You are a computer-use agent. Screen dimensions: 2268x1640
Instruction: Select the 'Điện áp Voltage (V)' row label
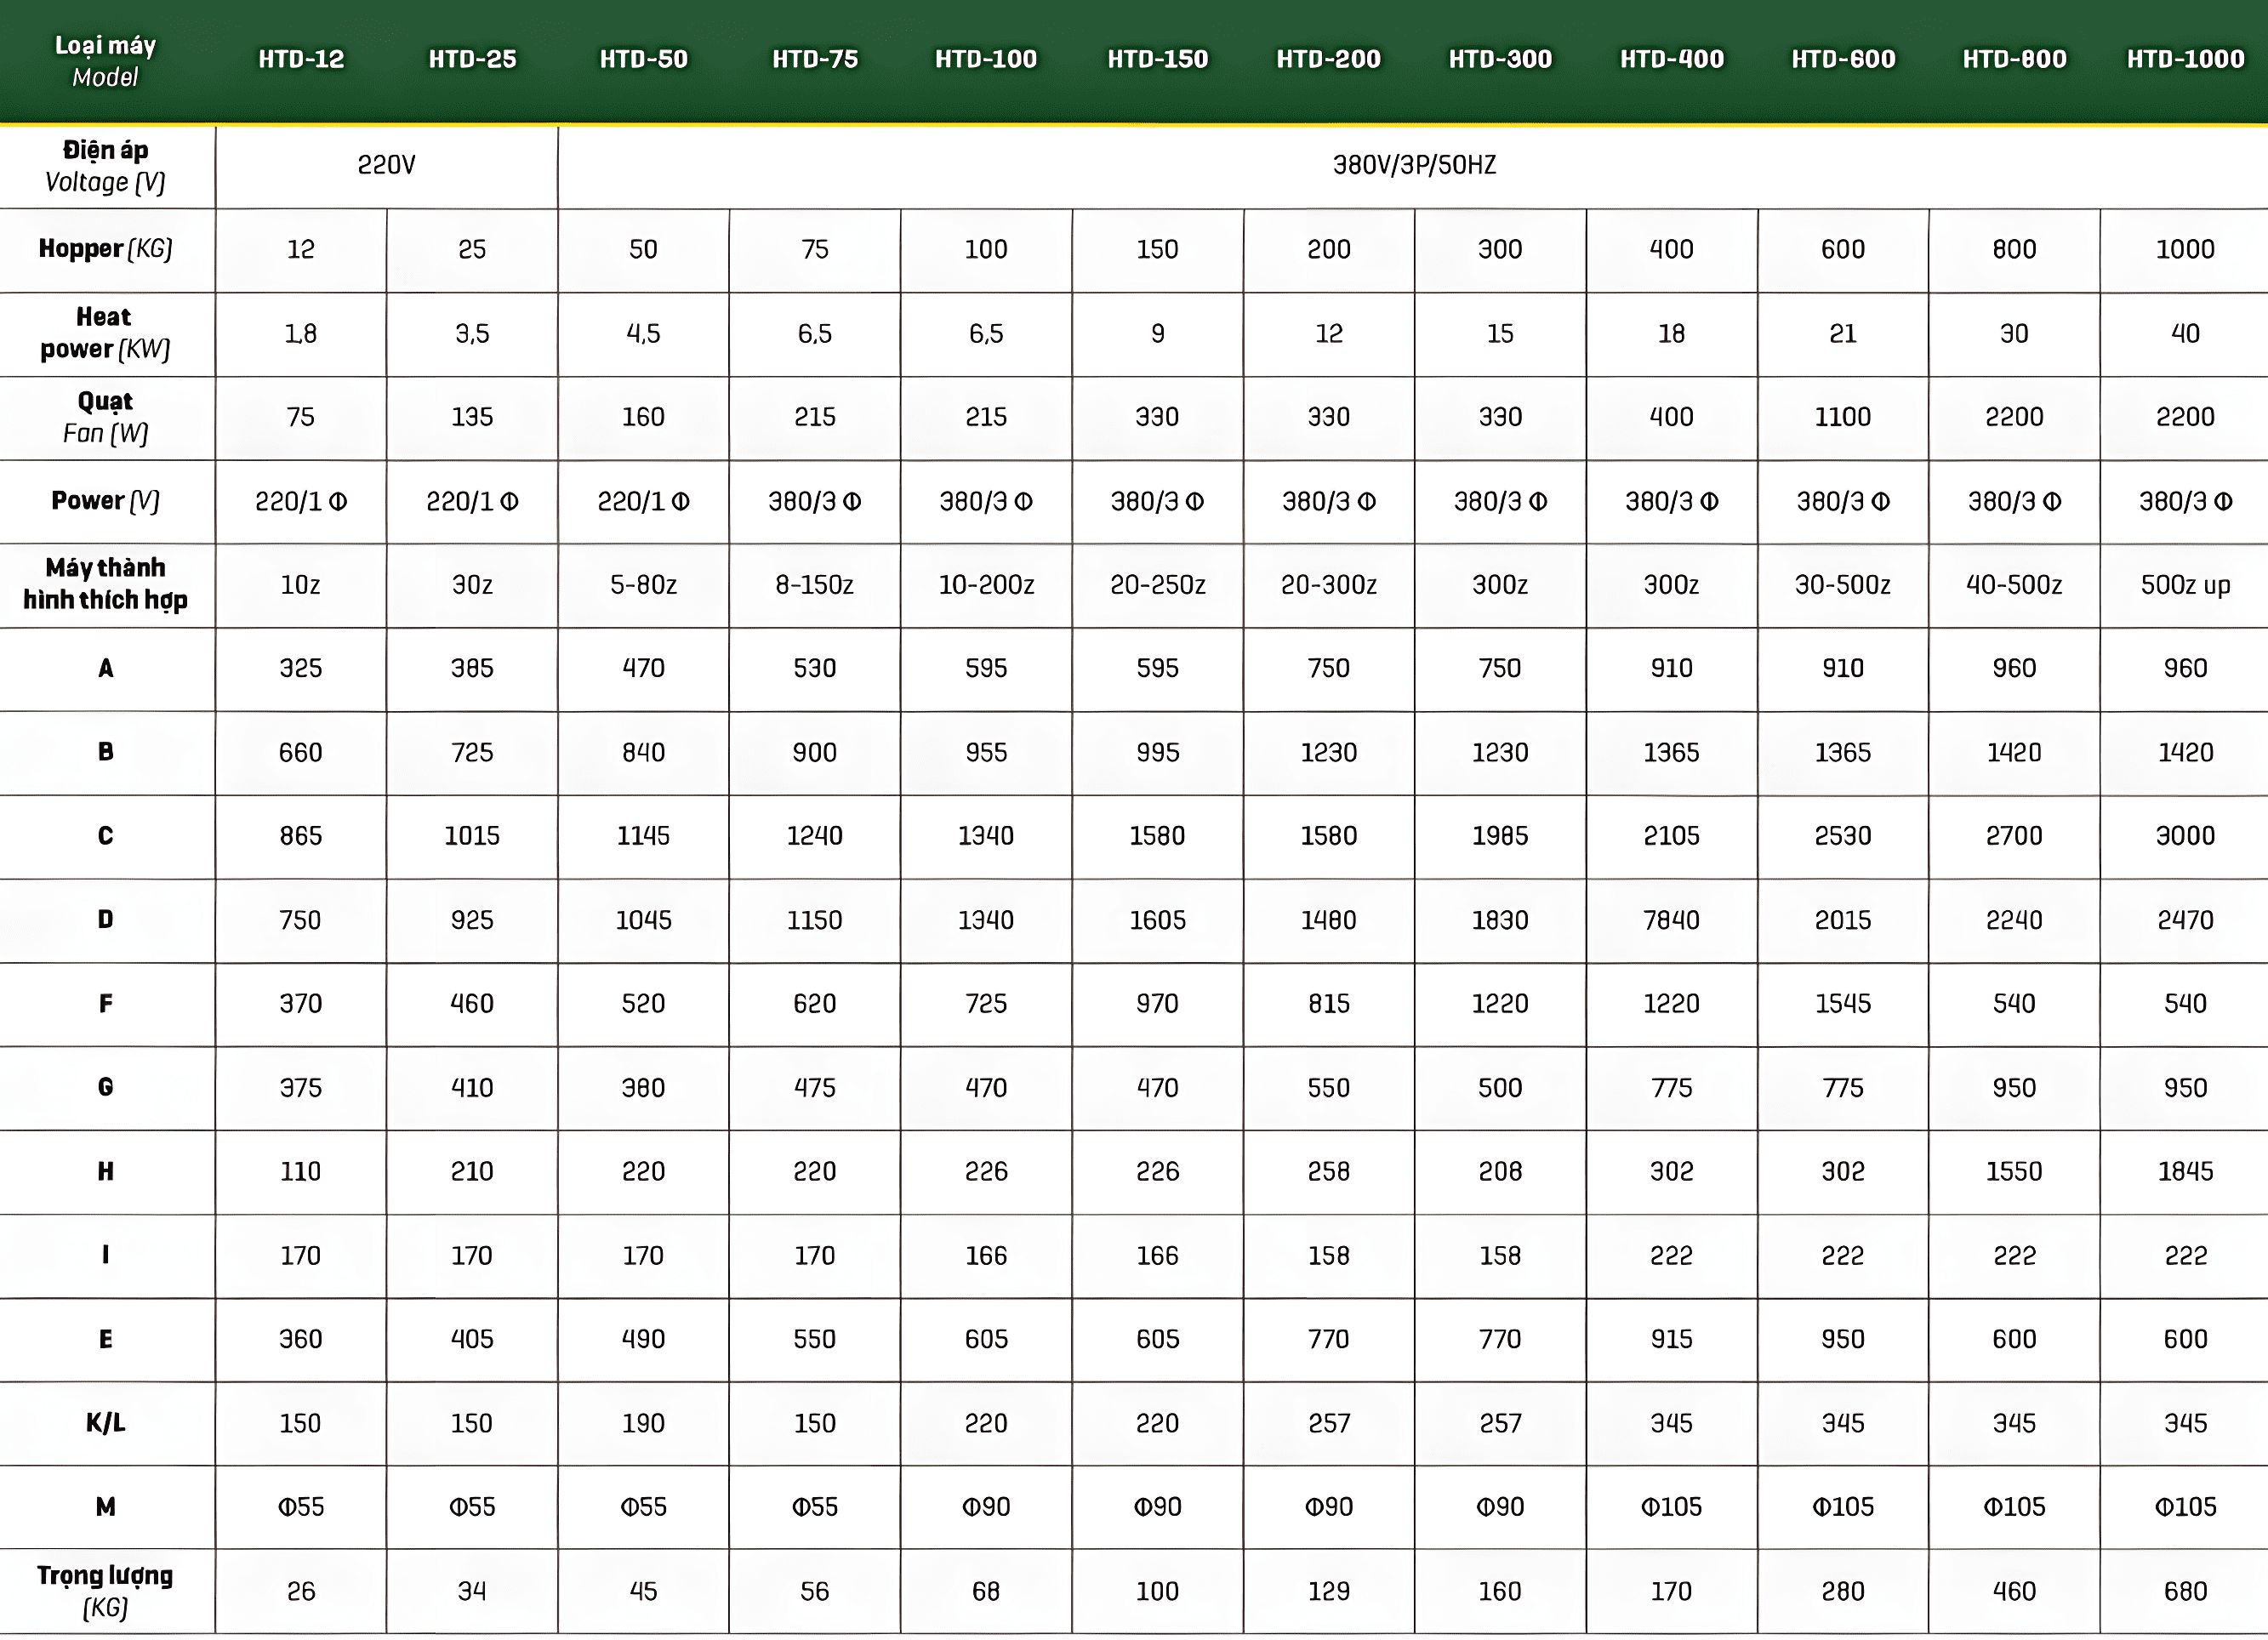(105, 166)
